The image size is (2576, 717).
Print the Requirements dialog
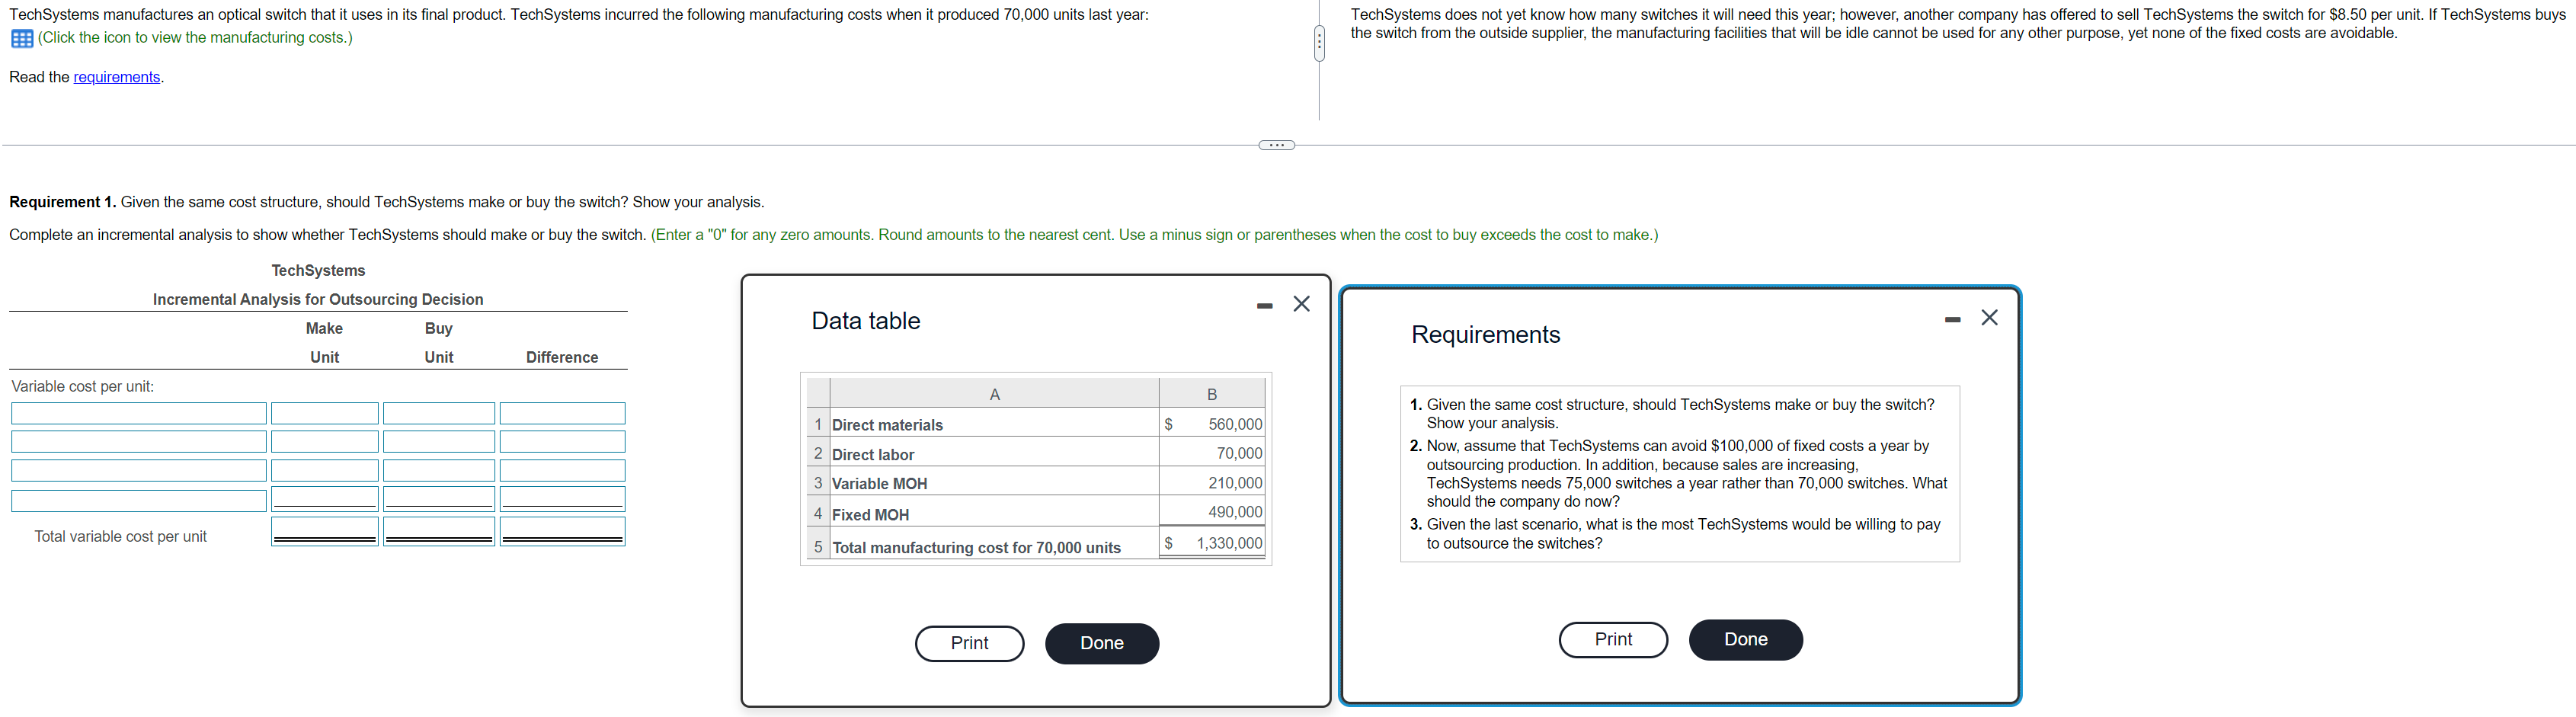pyautogui.click(x=1613, y=639)
